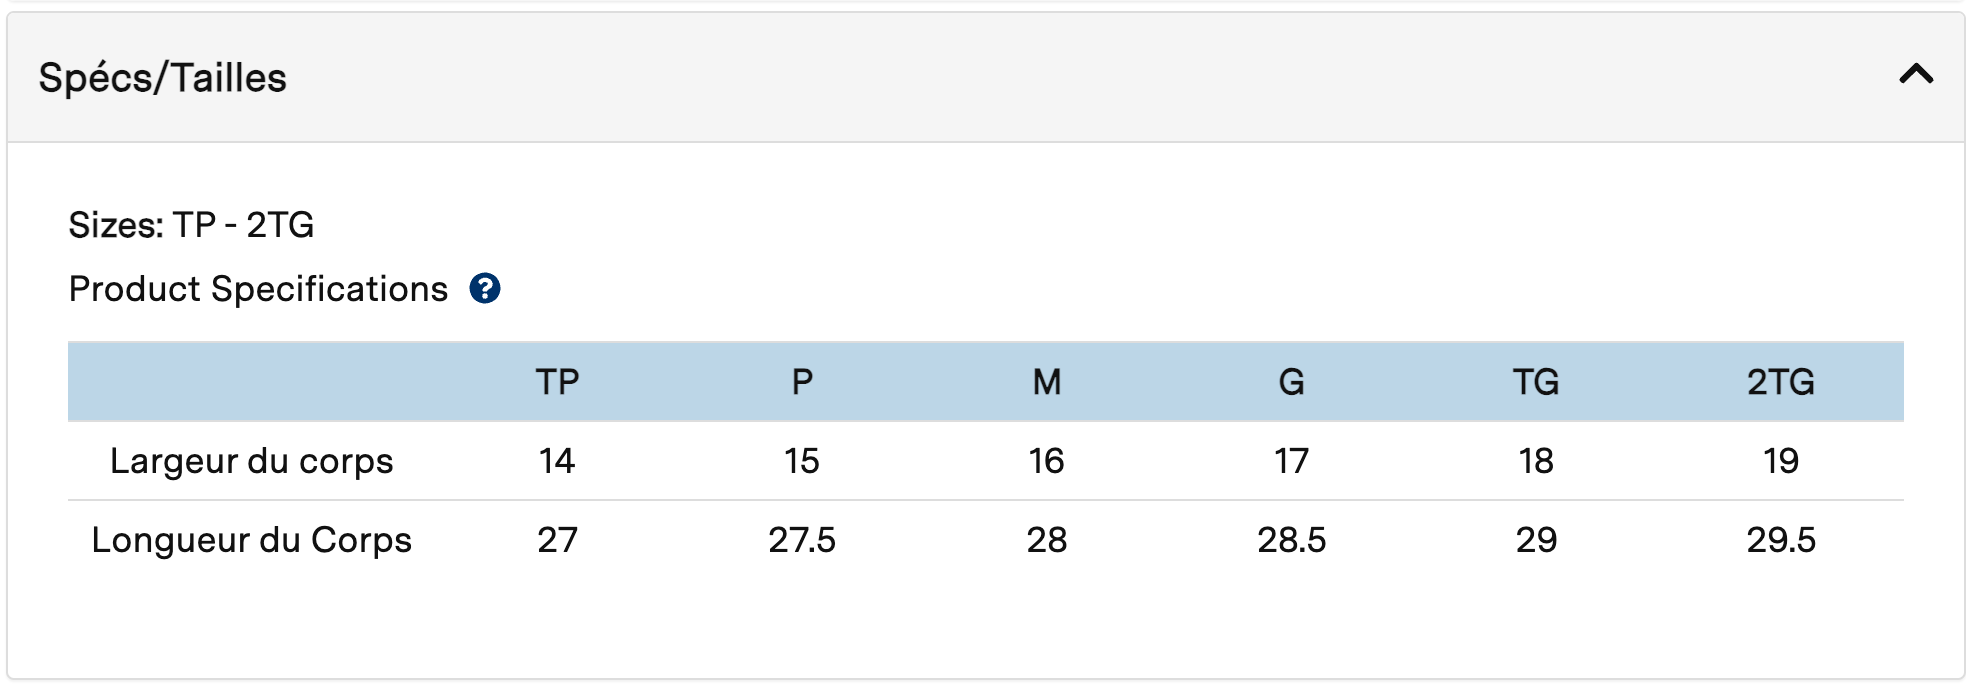
Task: Click the Sizes: TP - 2TG text
Action: point(191,225)
